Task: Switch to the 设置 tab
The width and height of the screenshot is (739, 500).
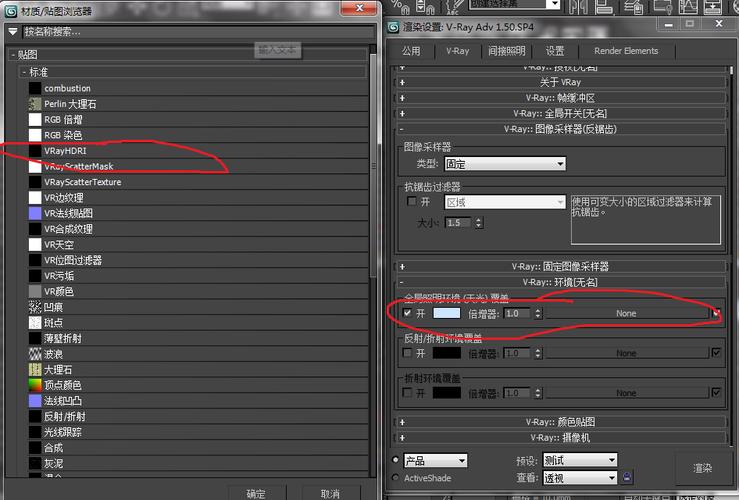Action: [x=555, y=51]
